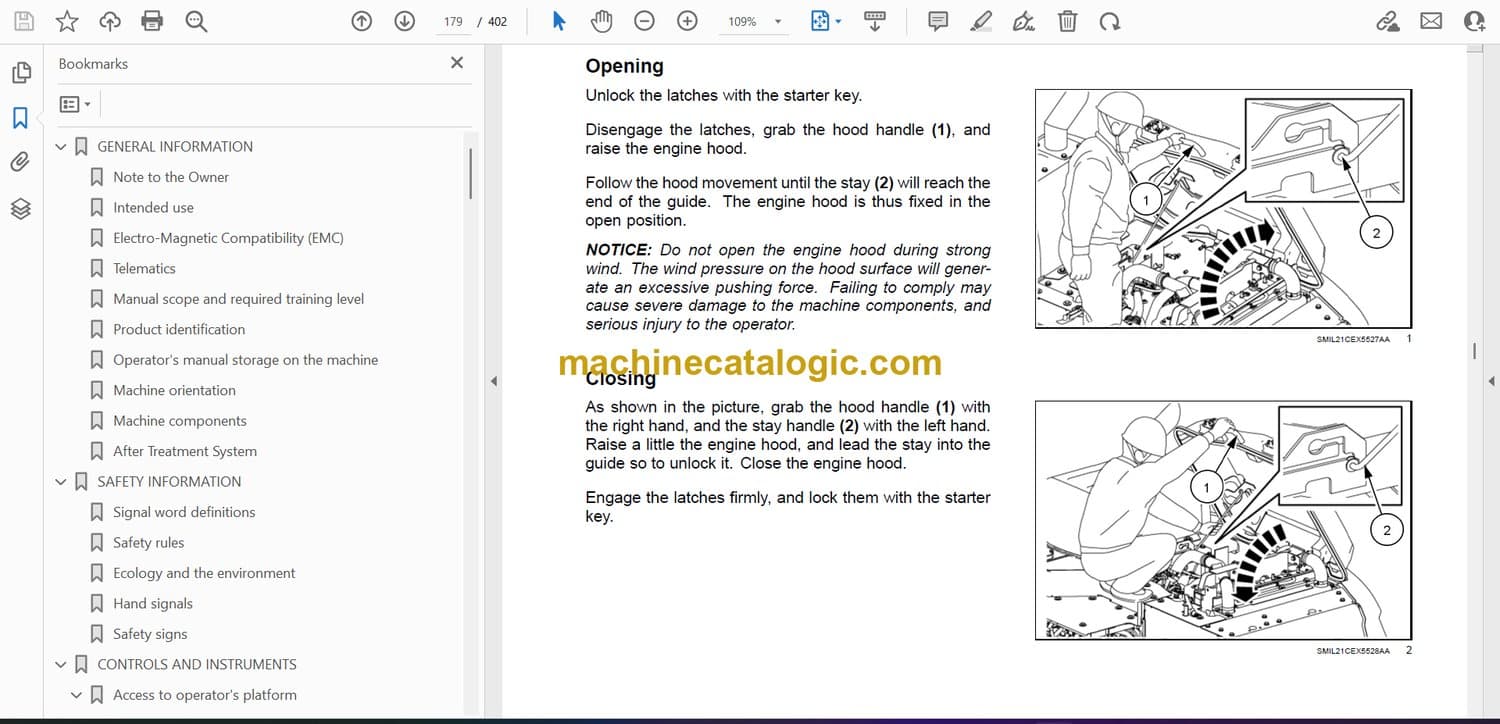Image resolution: width=1500 pixels, height=724 pixels.
Task: Open Ecology and the environment bookmark
Action: coord(204,573)
